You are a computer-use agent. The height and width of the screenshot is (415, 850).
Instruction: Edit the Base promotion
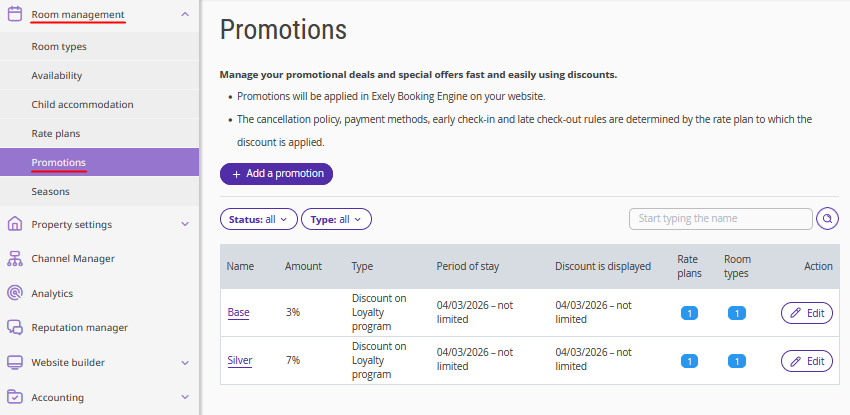point(806,313)
